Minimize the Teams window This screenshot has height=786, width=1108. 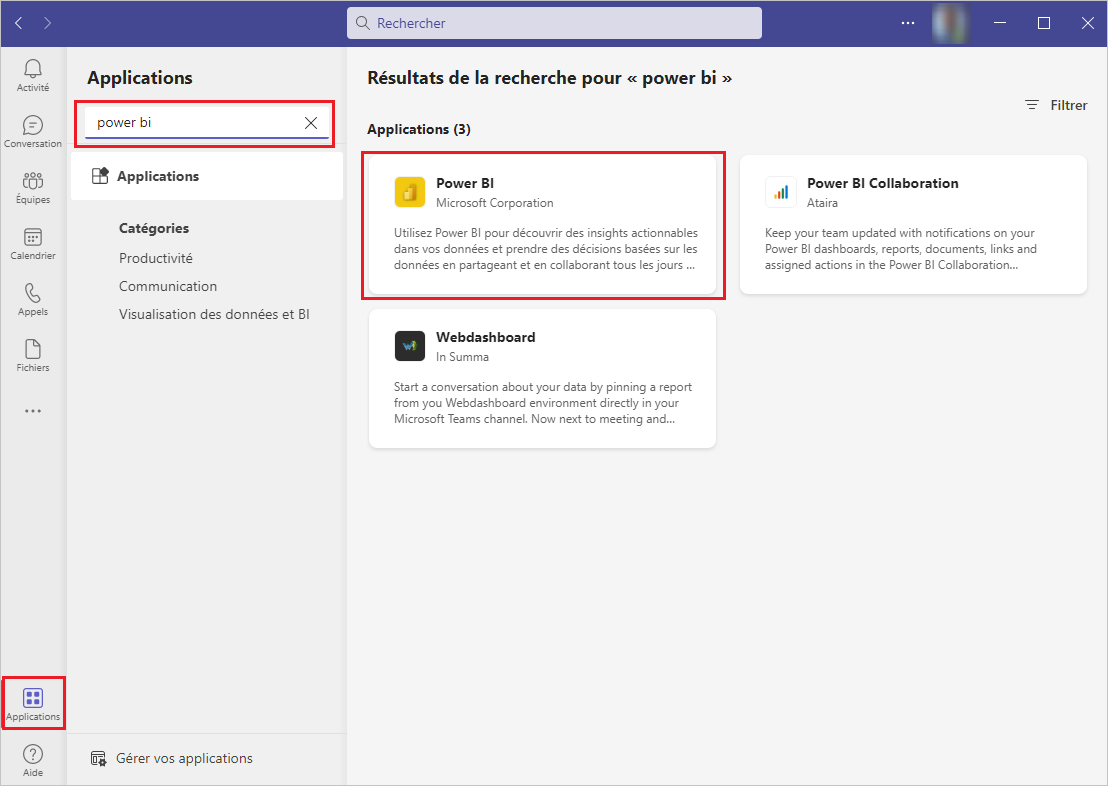(x=1000, y=23)
